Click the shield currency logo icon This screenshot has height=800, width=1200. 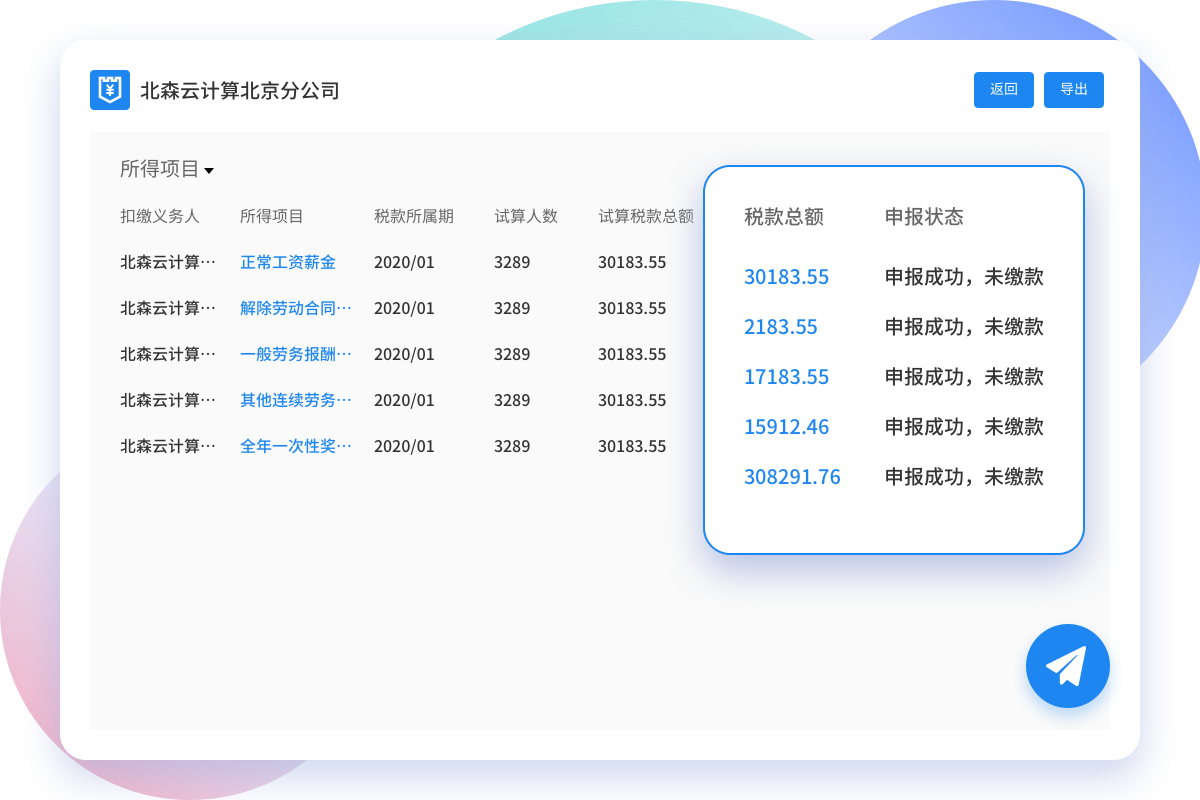(110, 89)
